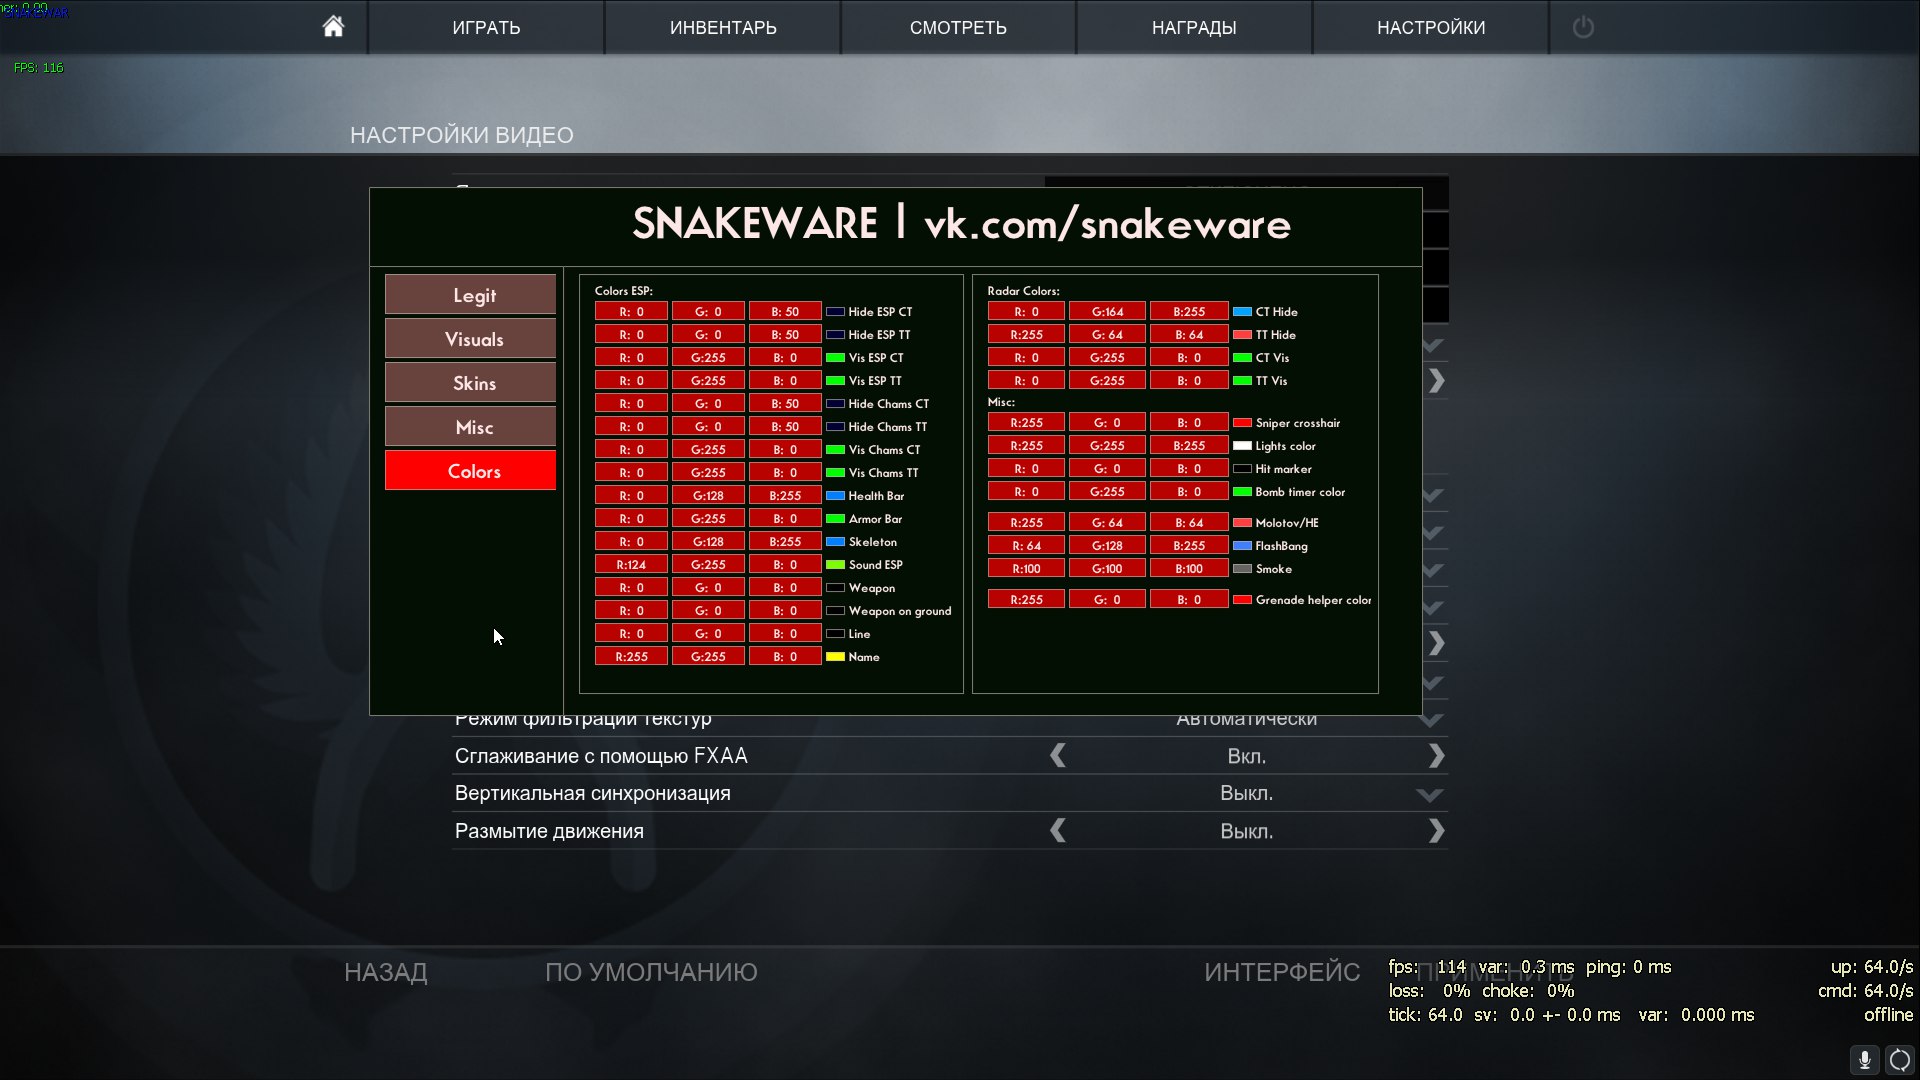1920x1080 pixels.
Task: Switch to the Visuals tab
Action: click(470, 339)
